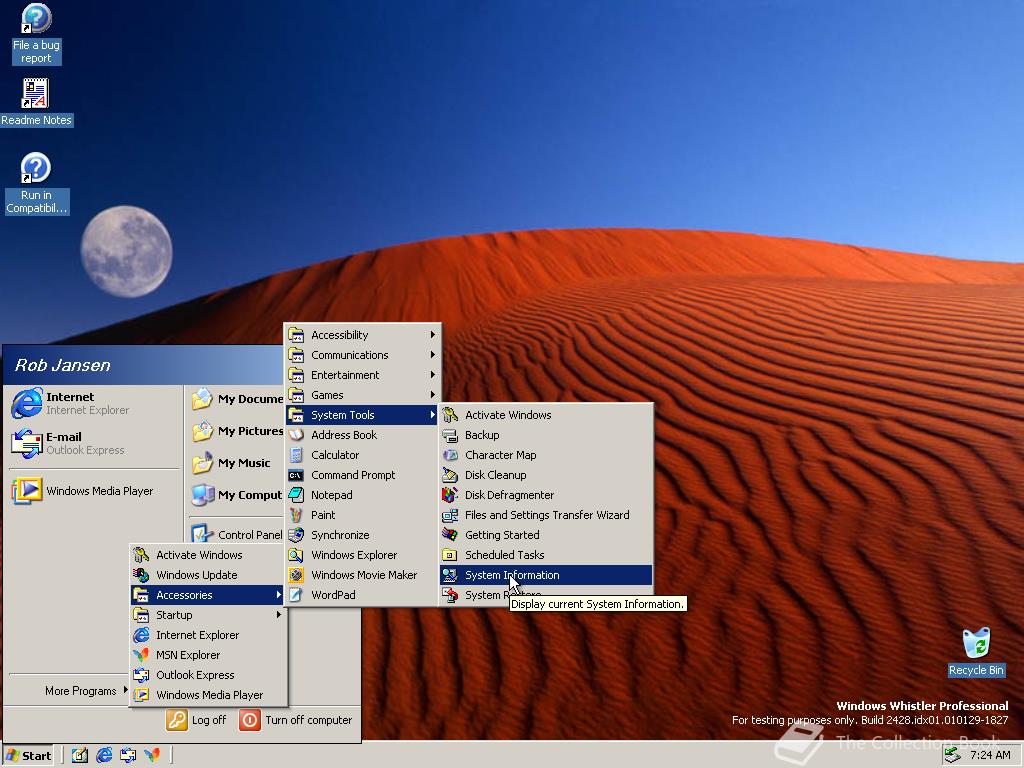Open More Programs in Start menu
Viewport: 1024px width, 768px height.
[85, 691]
